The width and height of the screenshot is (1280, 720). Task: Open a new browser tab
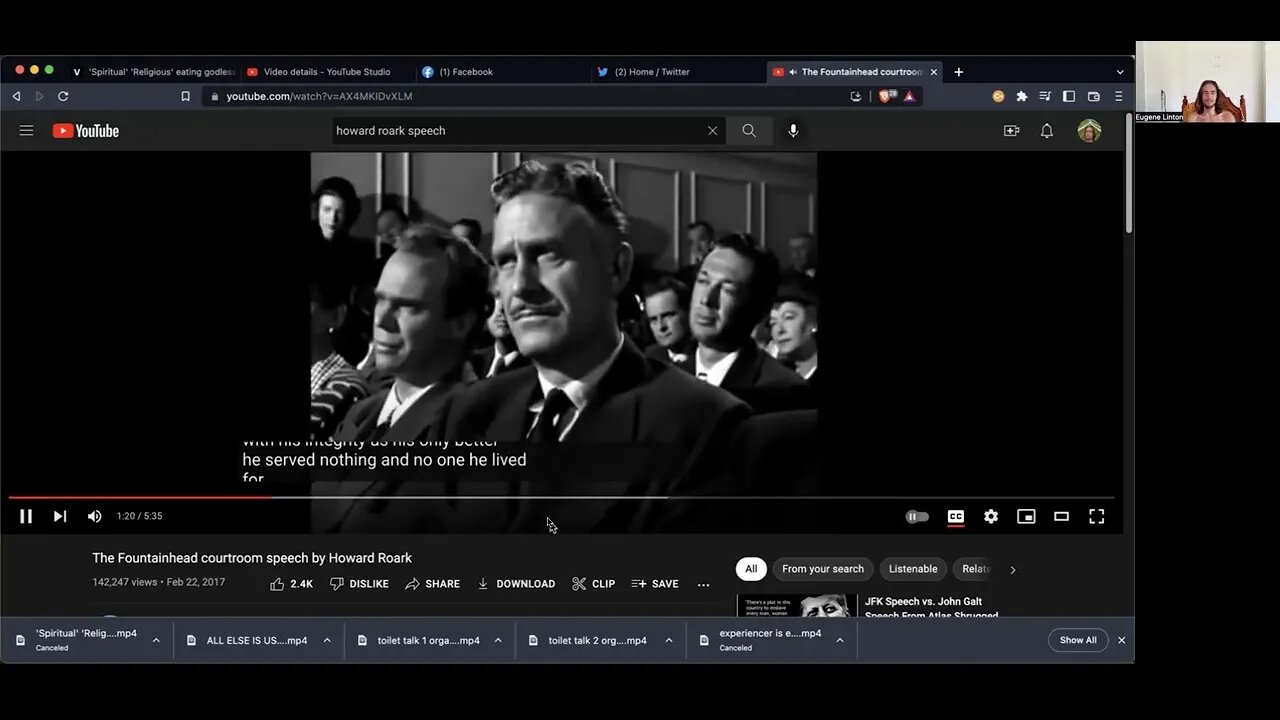[958, 72]
